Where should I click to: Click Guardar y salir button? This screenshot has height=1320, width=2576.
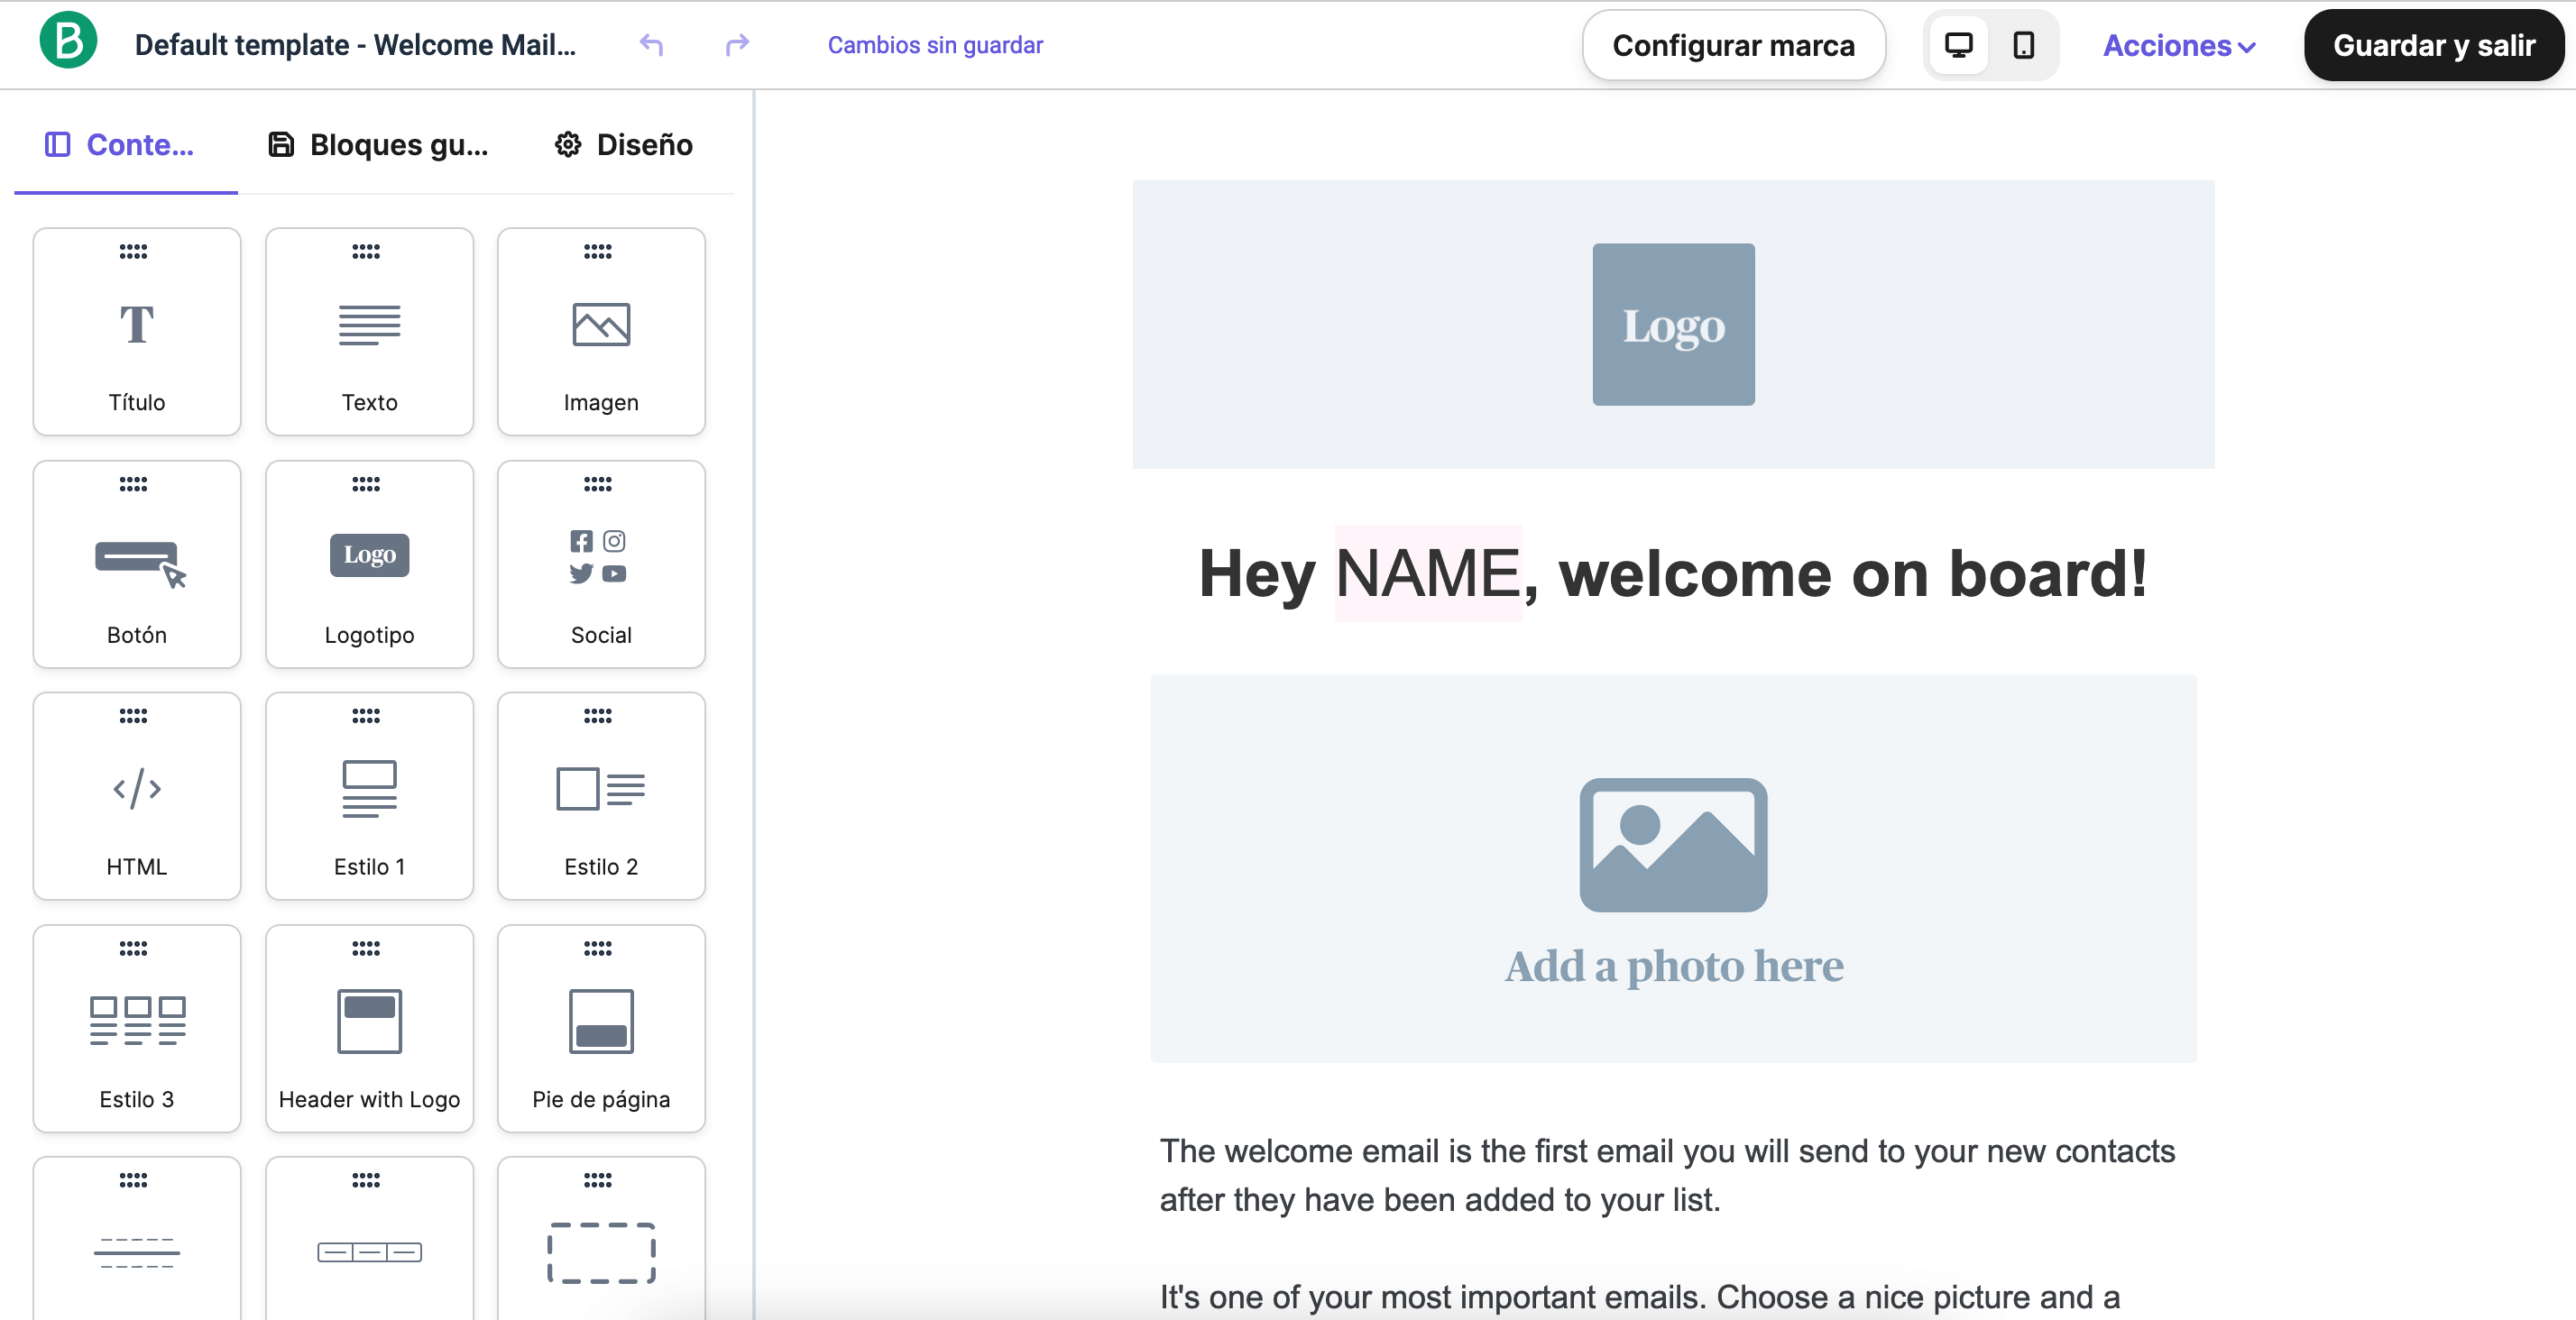pos(2433,46)
